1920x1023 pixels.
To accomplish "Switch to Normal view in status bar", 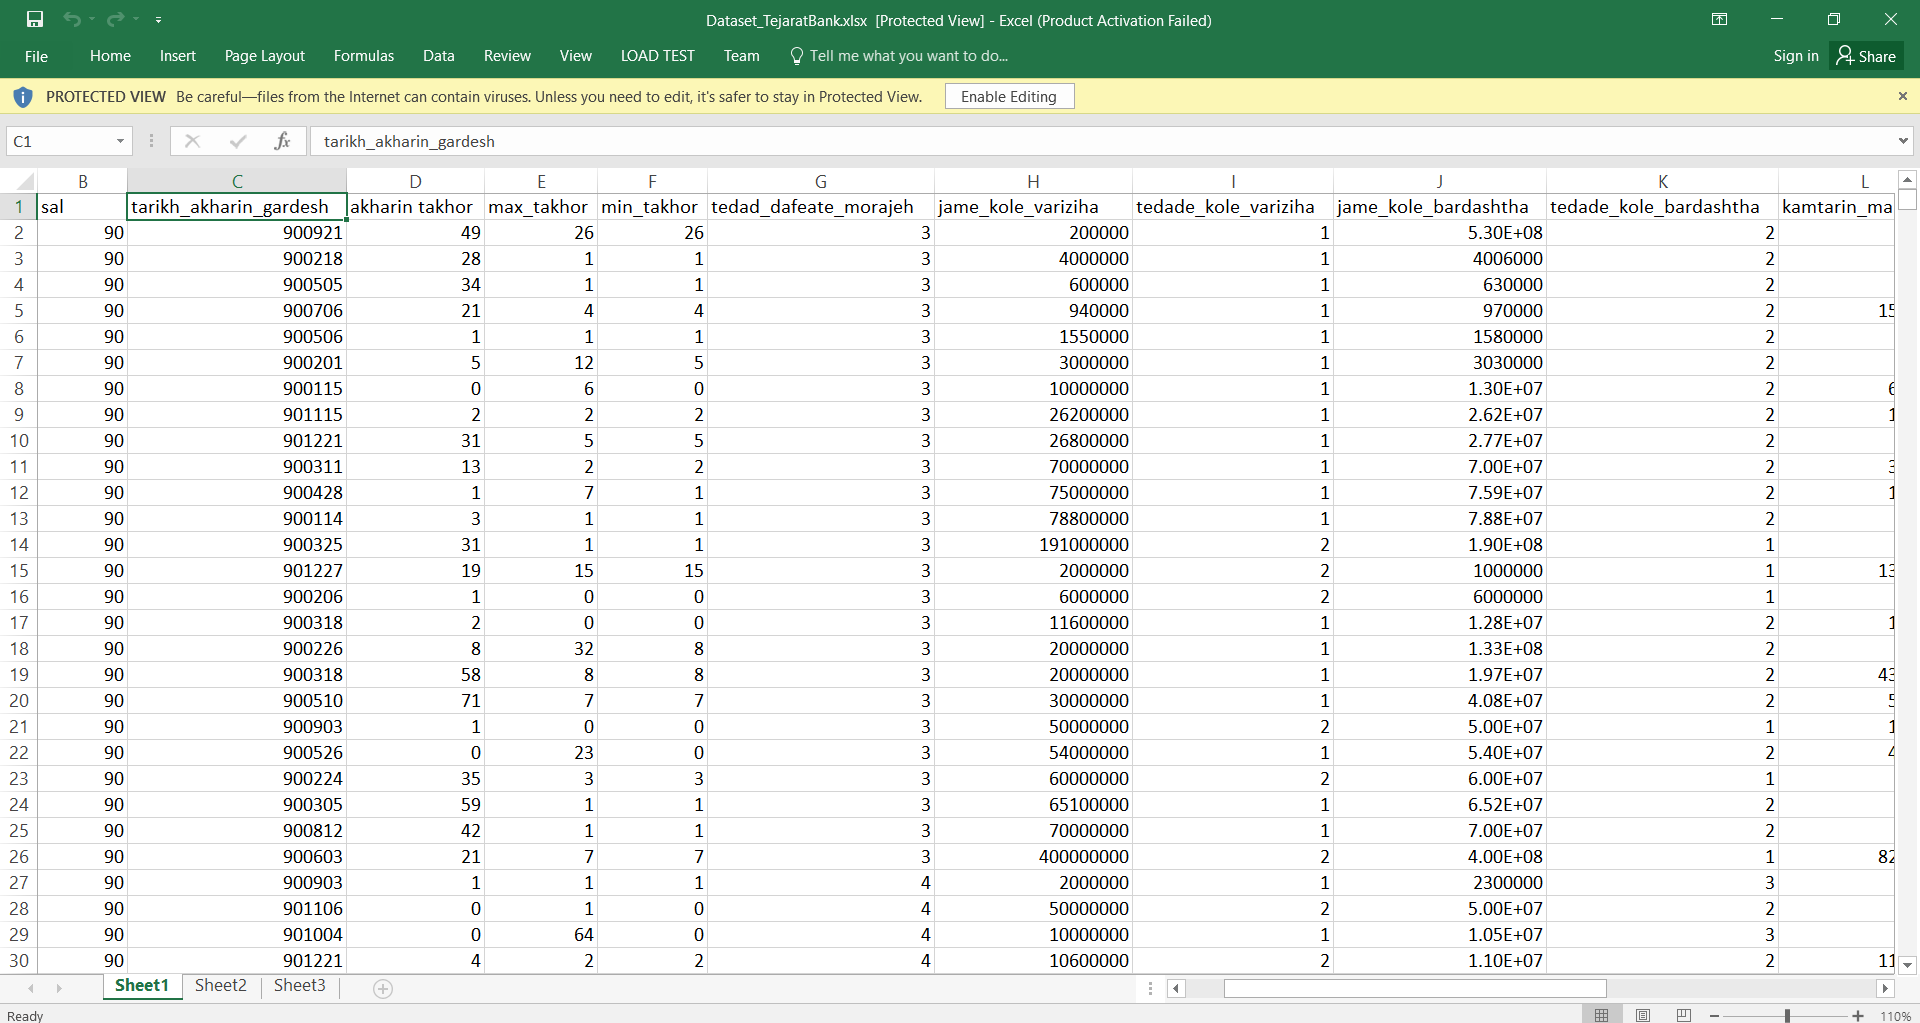I will click(1601, 1015).
